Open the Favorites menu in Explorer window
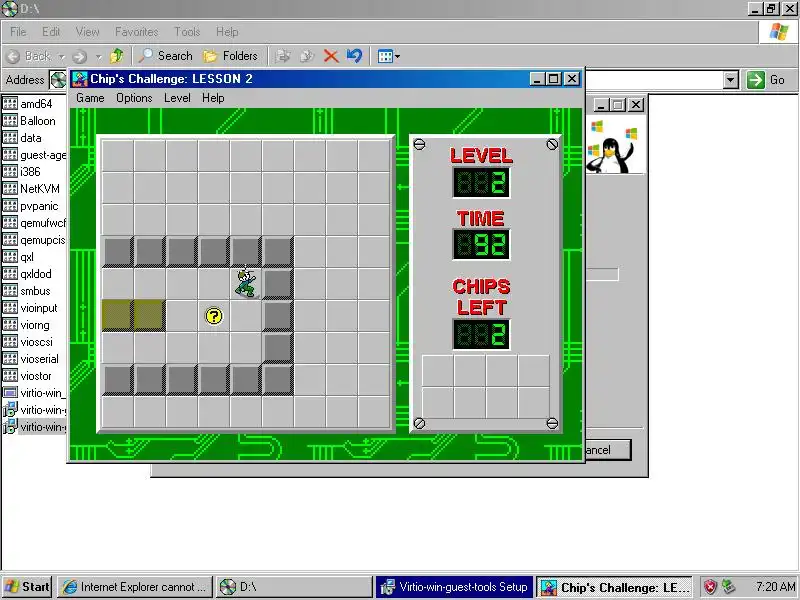 click(136, 32)
